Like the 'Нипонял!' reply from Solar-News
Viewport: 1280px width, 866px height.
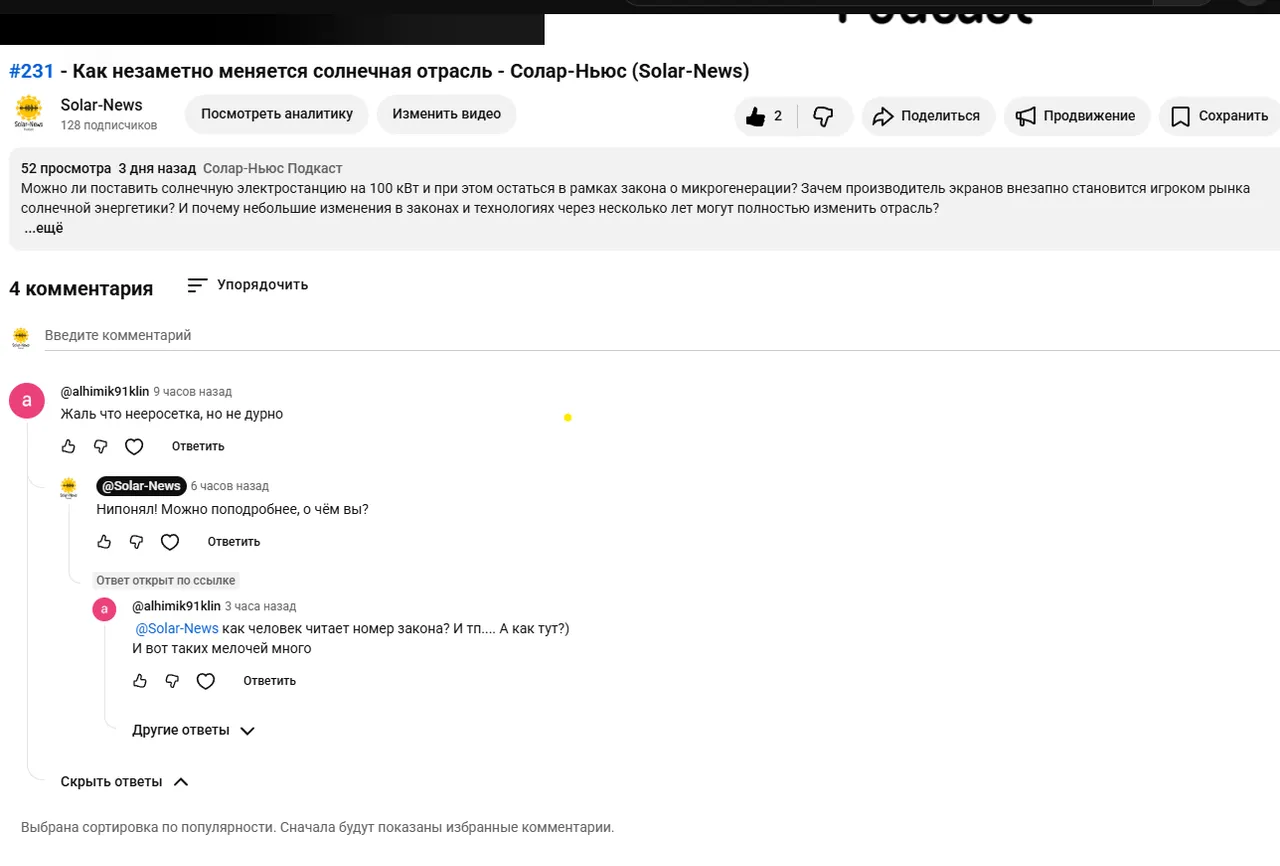click(x=104, y=542)
